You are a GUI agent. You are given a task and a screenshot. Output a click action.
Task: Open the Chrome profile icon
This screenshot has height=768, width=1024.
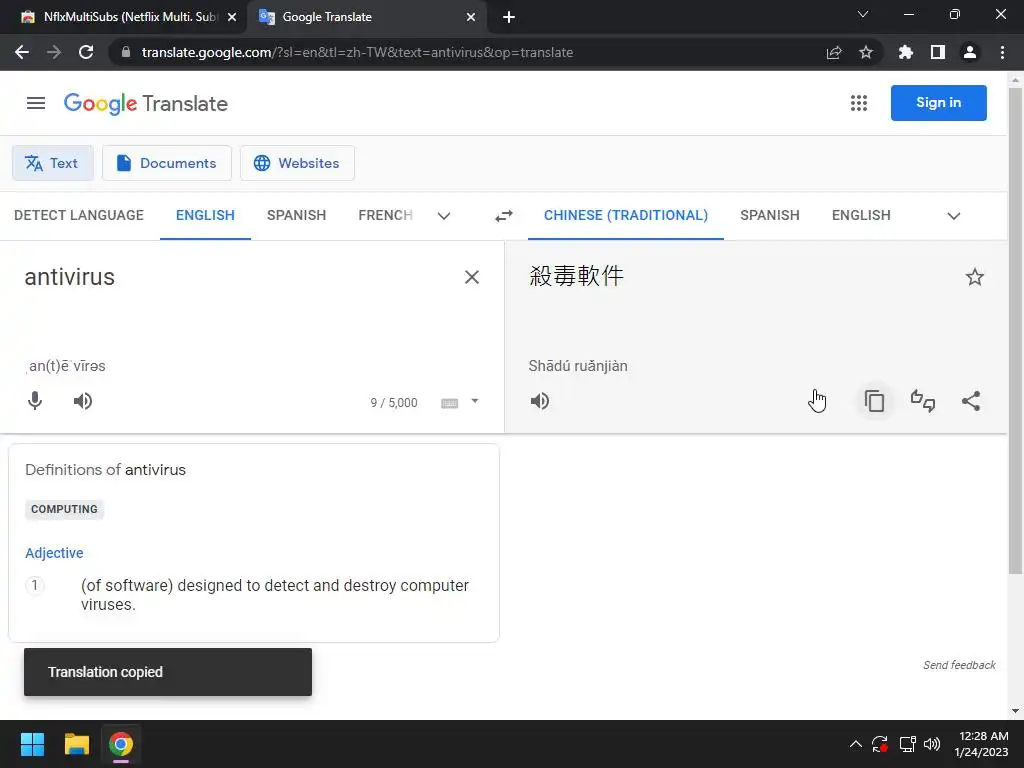pyautogui.click(x=970, y=52)
